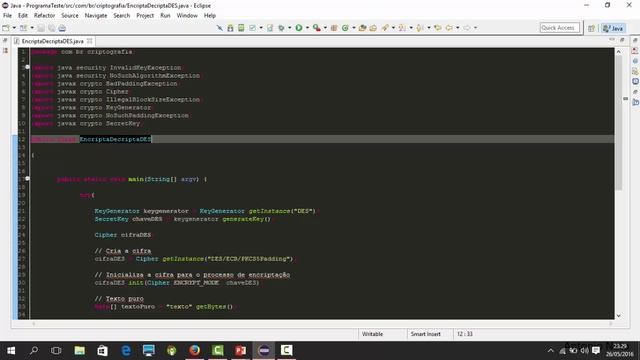Click the Run green play icon
The height and width of the screenshot is (360, 640).
[299, 28]
